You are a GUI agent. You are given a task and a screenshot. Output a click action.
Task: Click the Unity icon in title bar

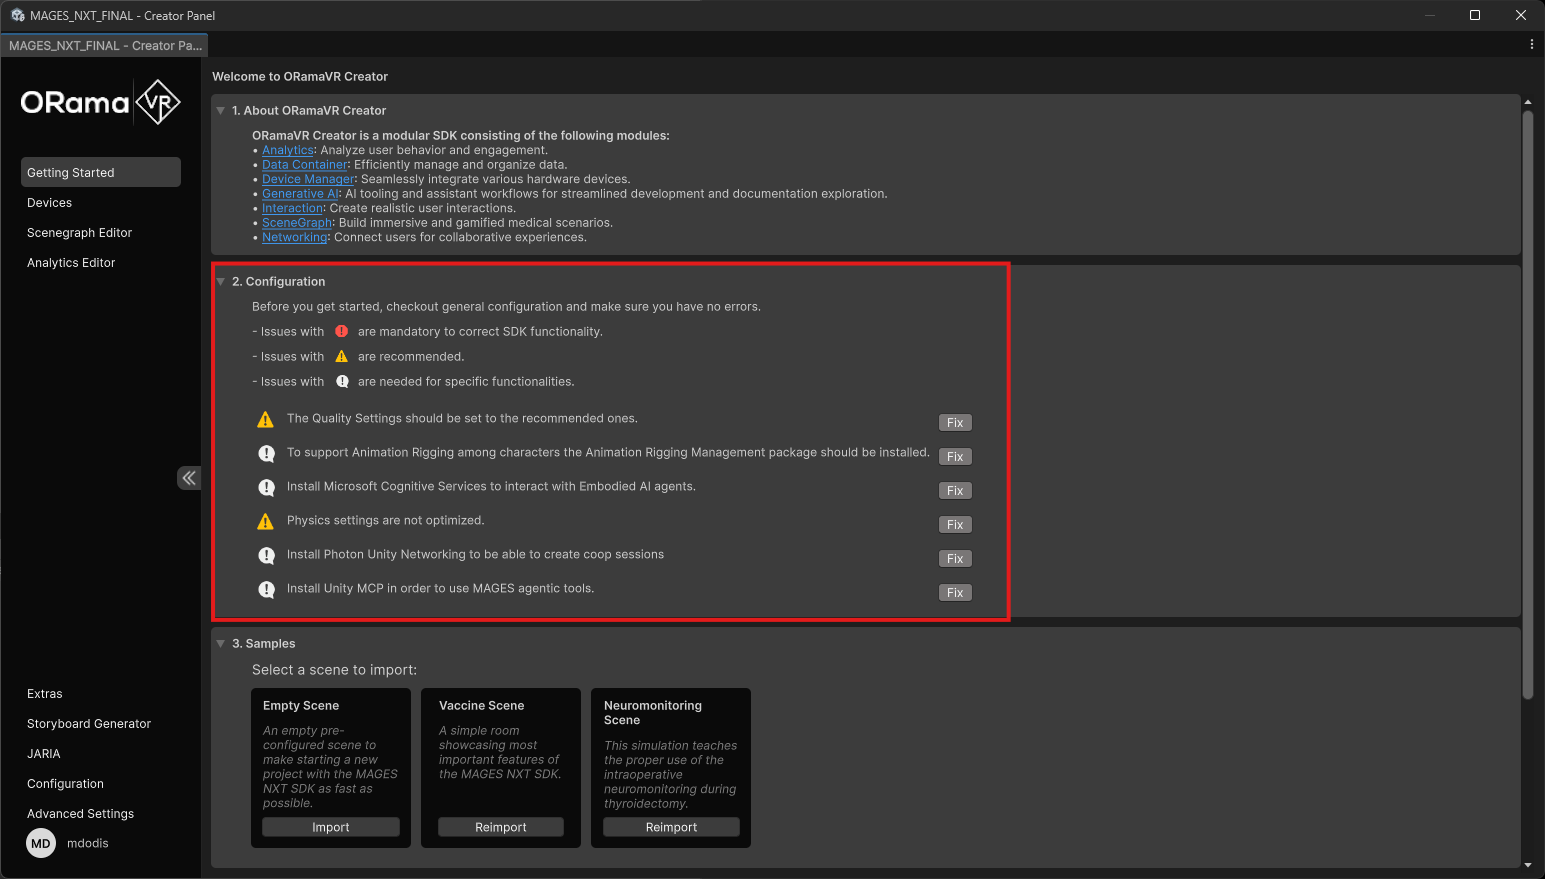17,15
